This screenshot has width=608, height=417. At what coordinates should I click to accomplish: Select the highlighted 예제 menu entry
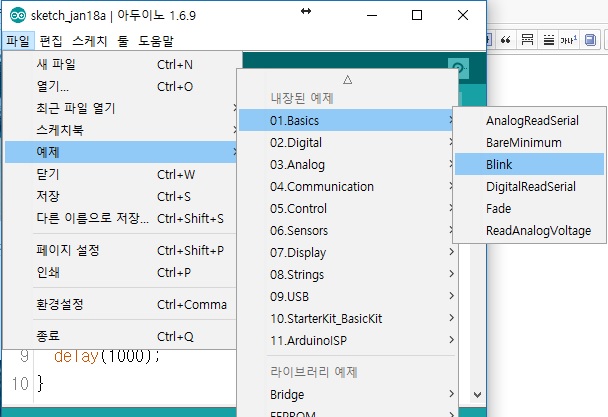121,152
